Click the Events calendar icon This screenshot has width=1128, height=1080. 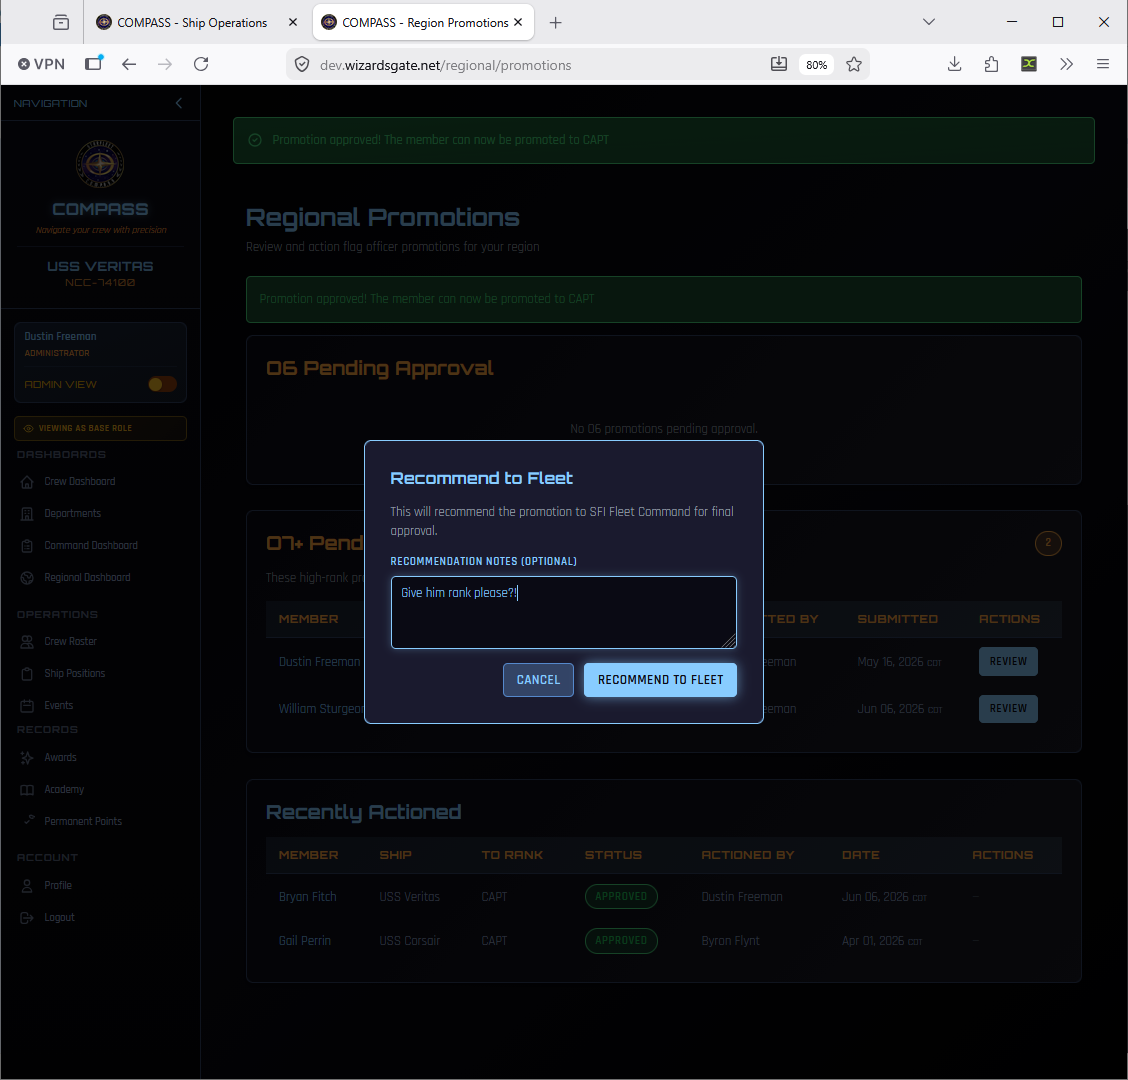27,706
